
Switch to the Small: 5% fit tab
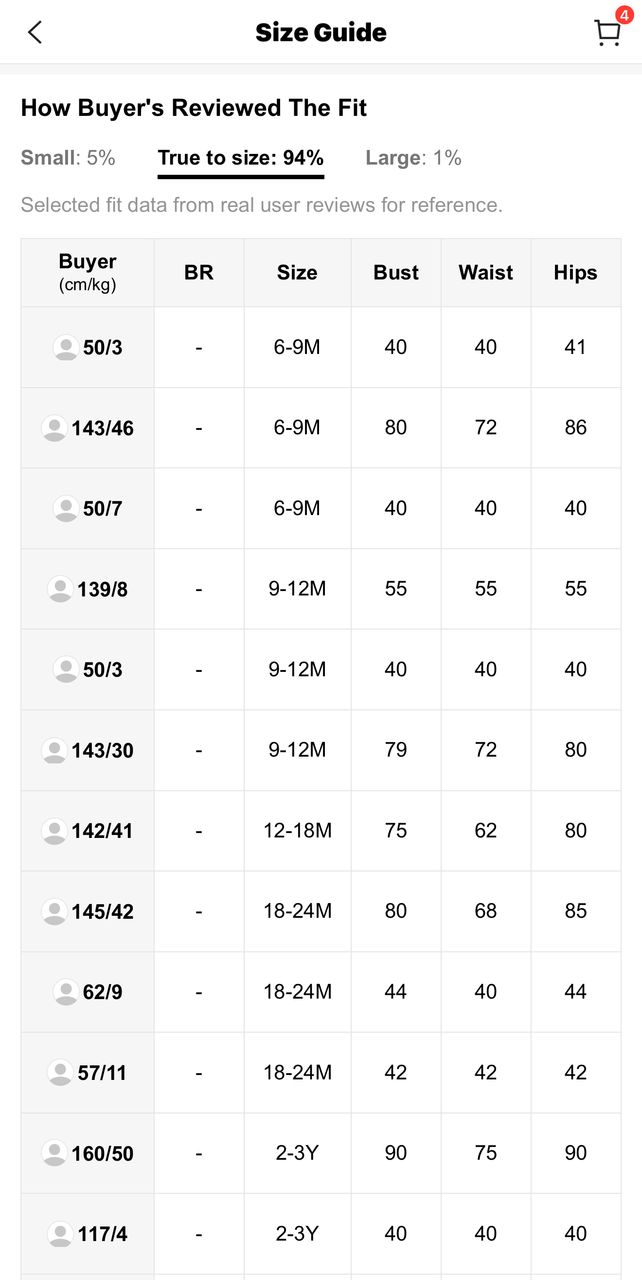click(68, 158)
